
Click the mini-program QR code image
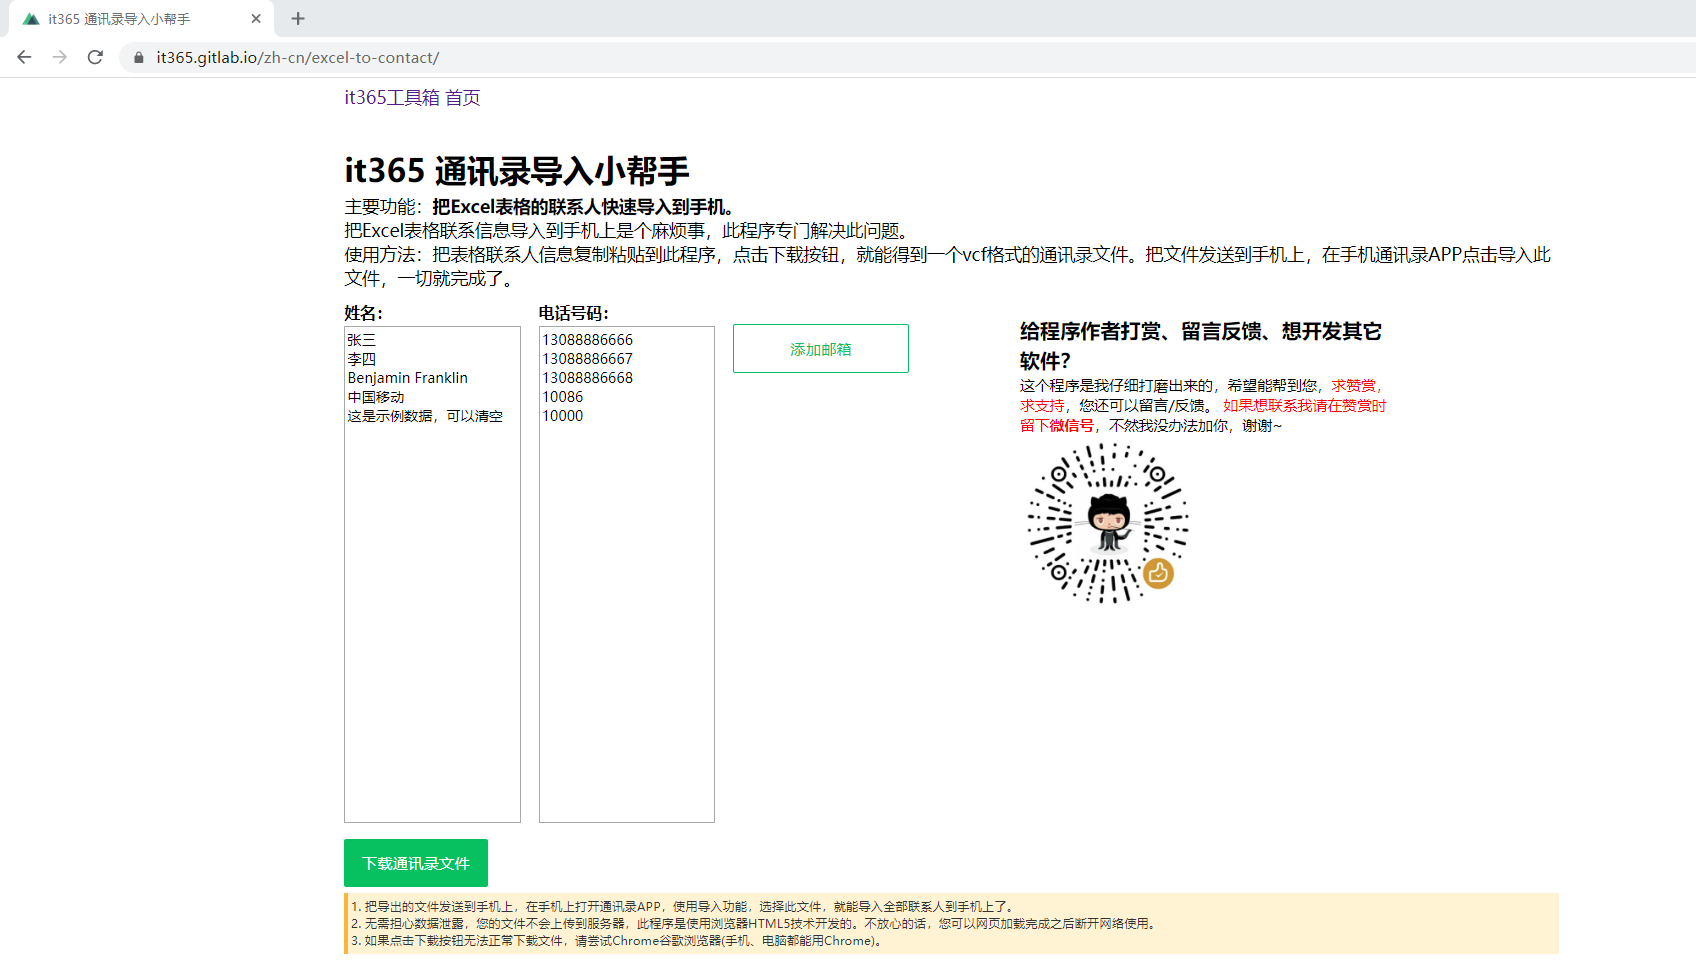(x=1108, y=523)
